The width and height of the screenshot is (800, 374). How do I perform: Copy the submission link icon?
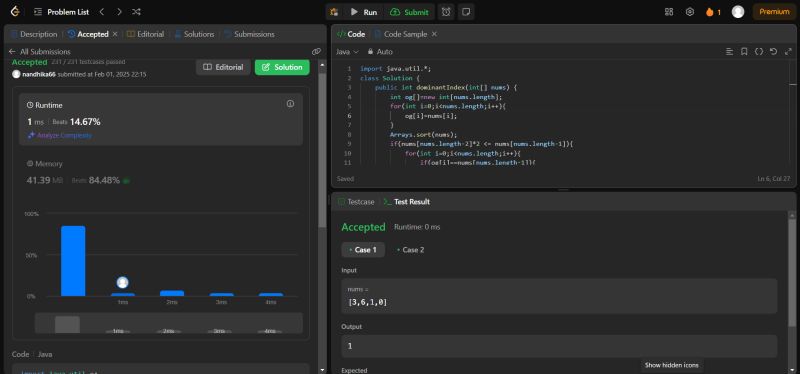[316, 52]
